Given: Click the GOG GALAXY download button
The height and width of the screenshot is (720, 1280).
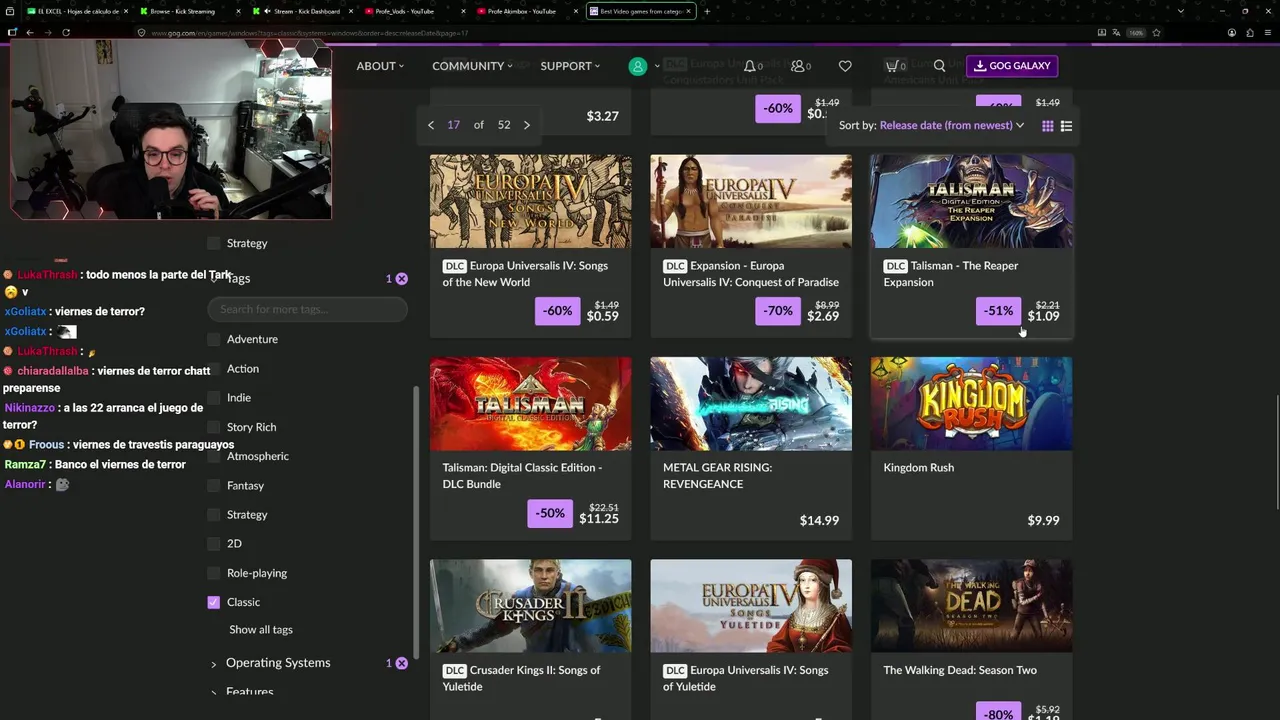Looking at the screenshot, I should pyautogui.click(x=1012, y=66).
